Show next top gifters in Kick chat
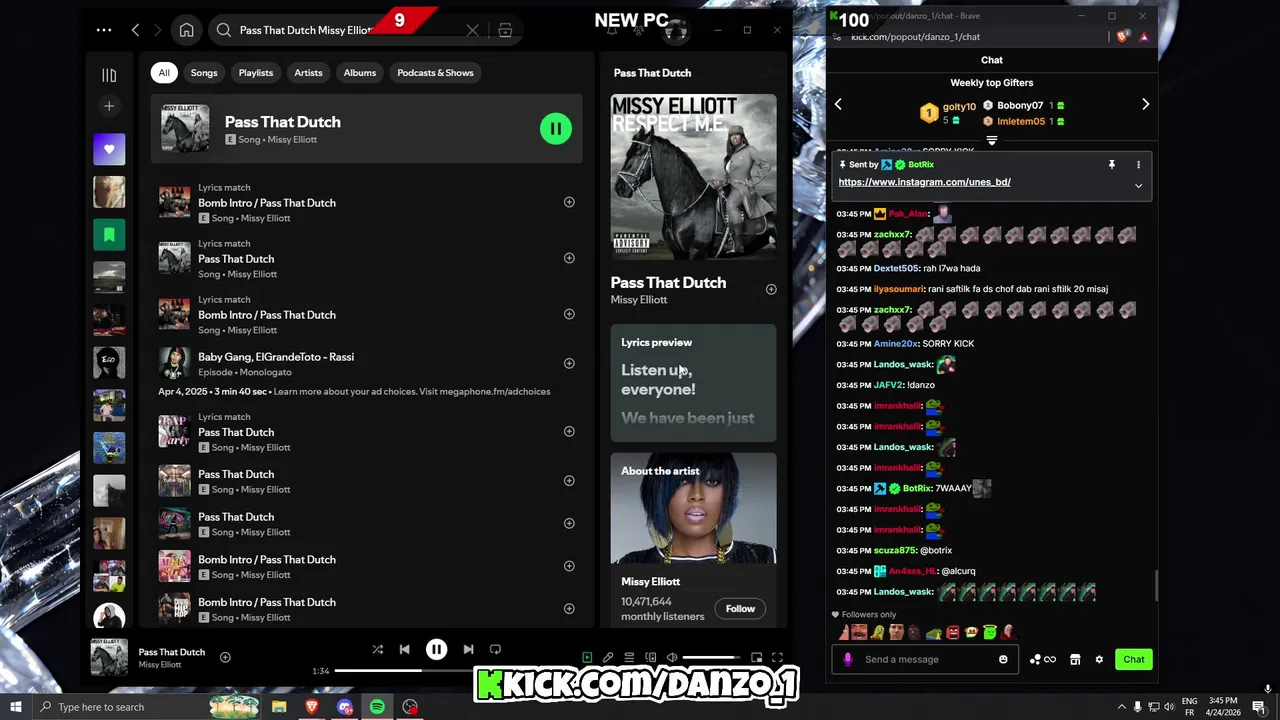Image resolution: width=1280 pixels, height=720 pixels. point(1145,104)
